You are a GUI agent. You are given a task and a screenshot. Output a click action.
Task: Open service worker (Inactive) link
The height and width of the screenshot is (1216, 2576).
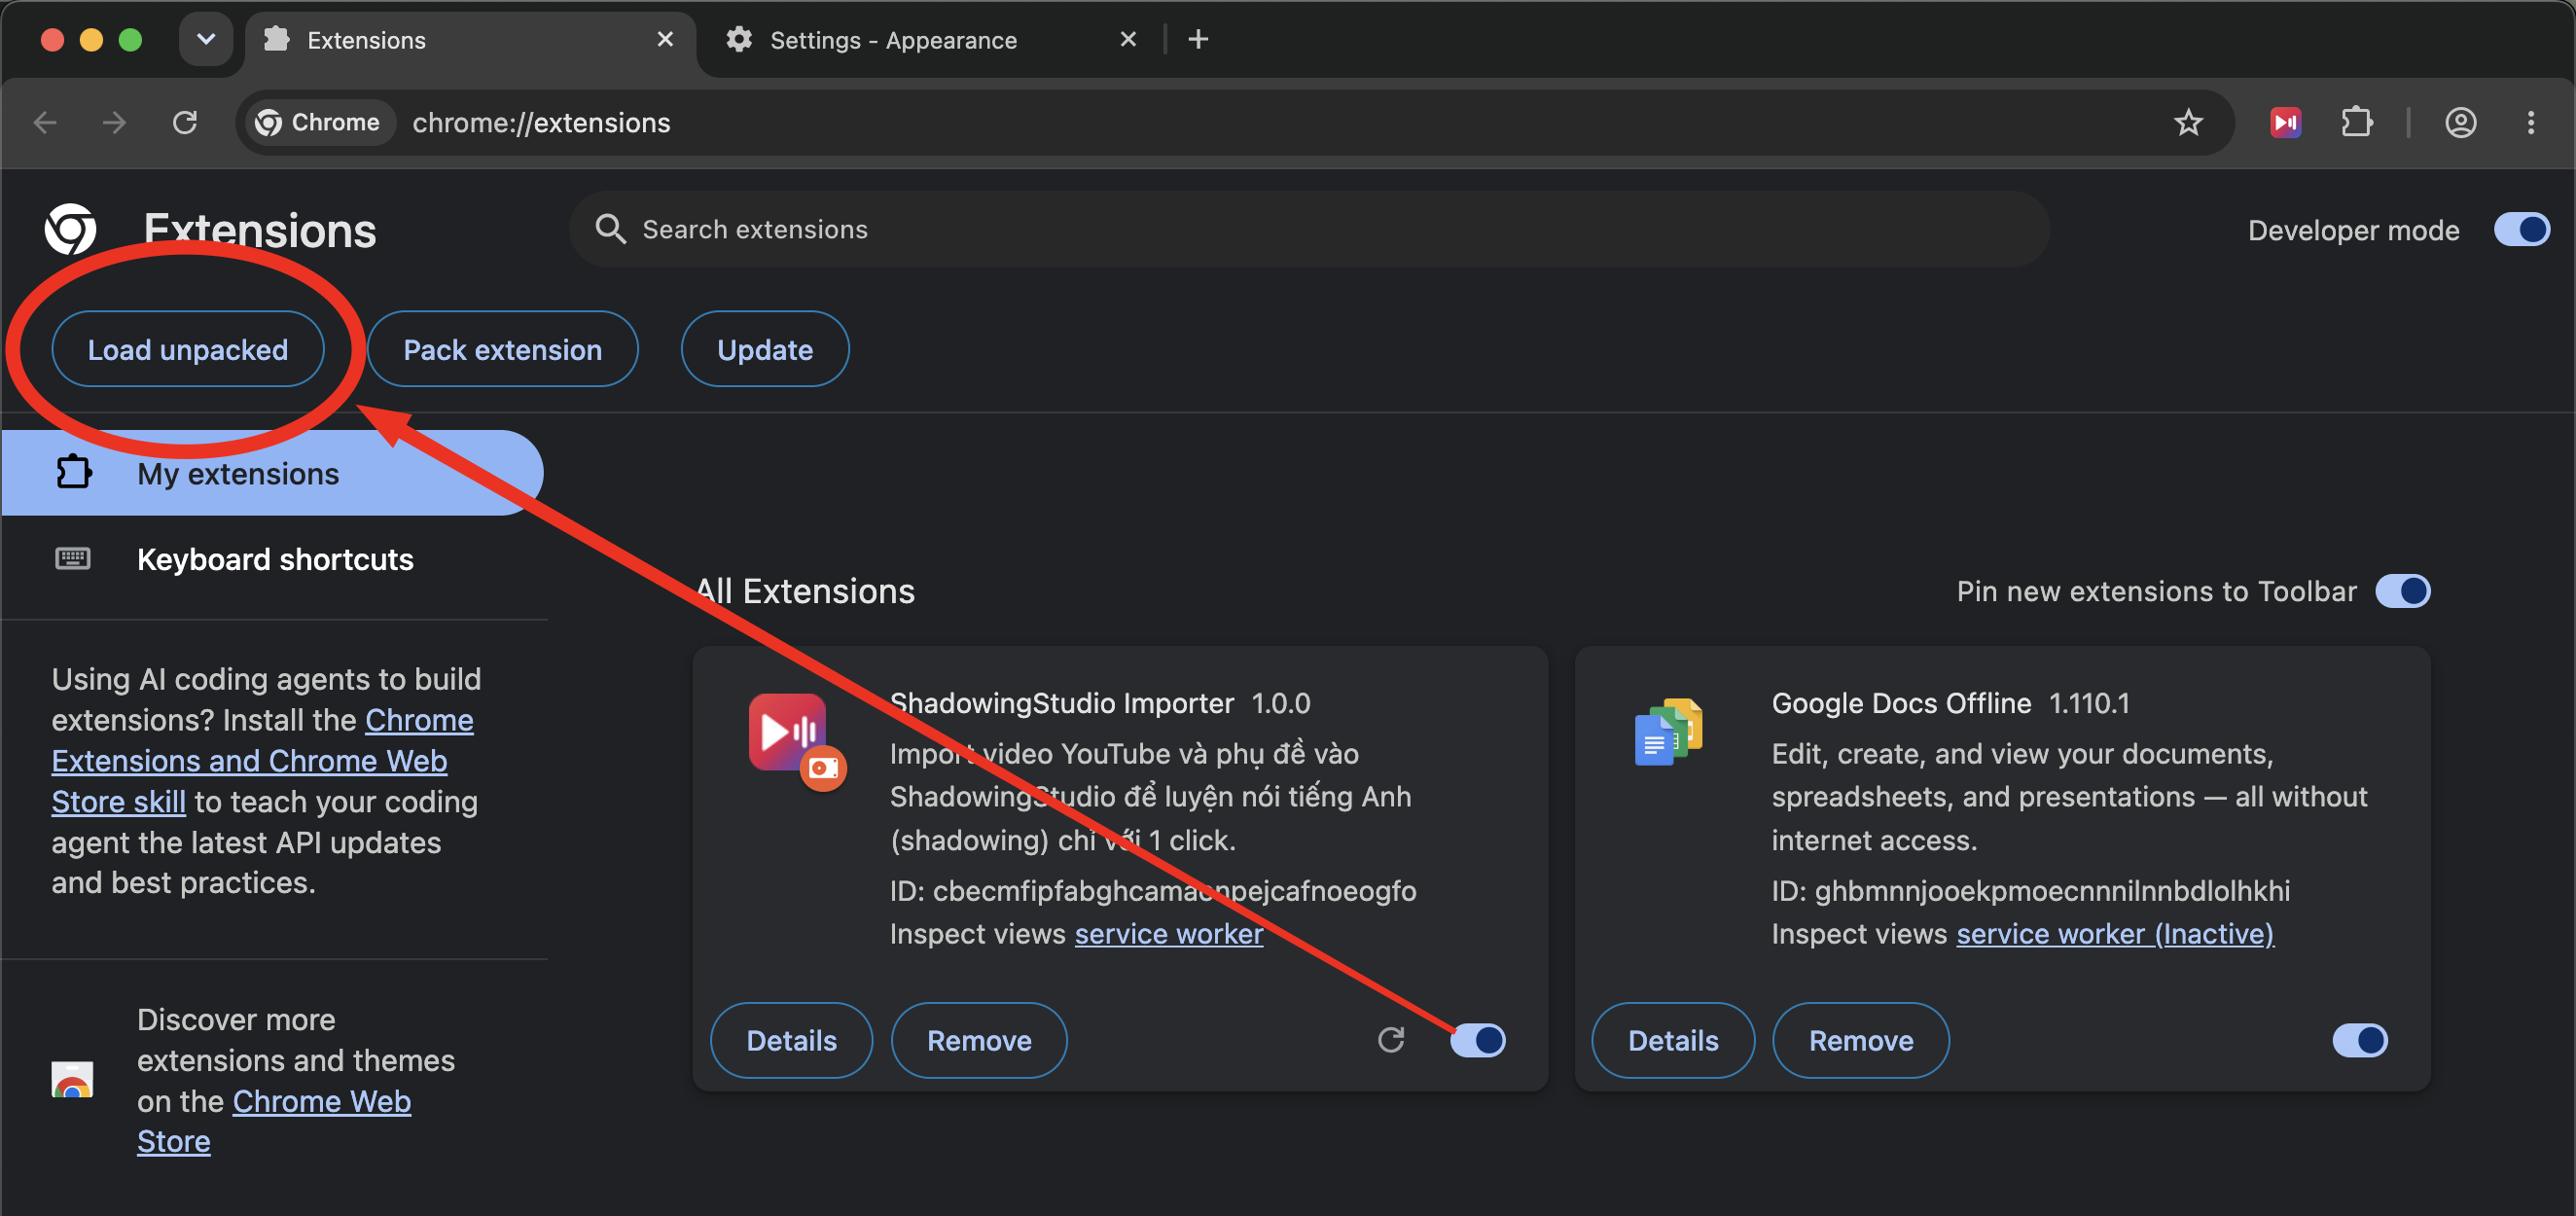point(2115,934)
